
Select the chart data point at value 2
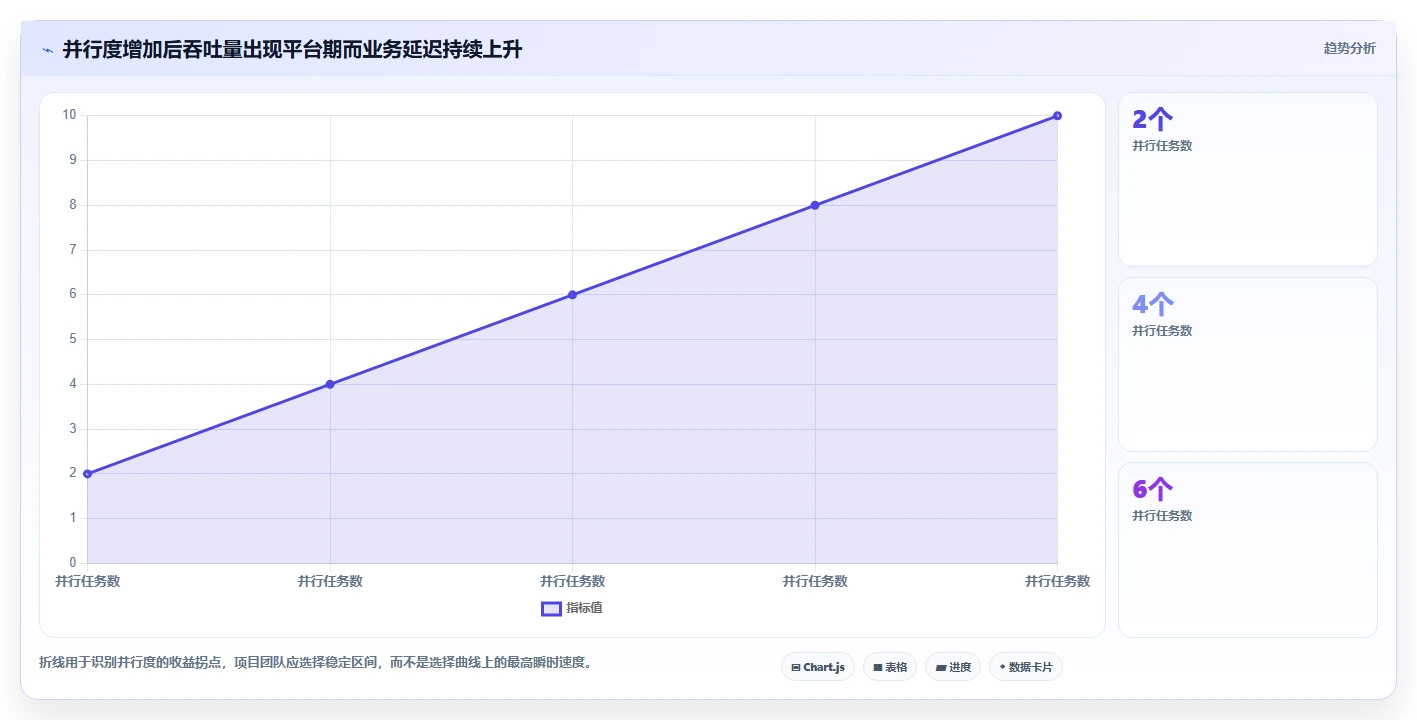click(x=88, y=474)
